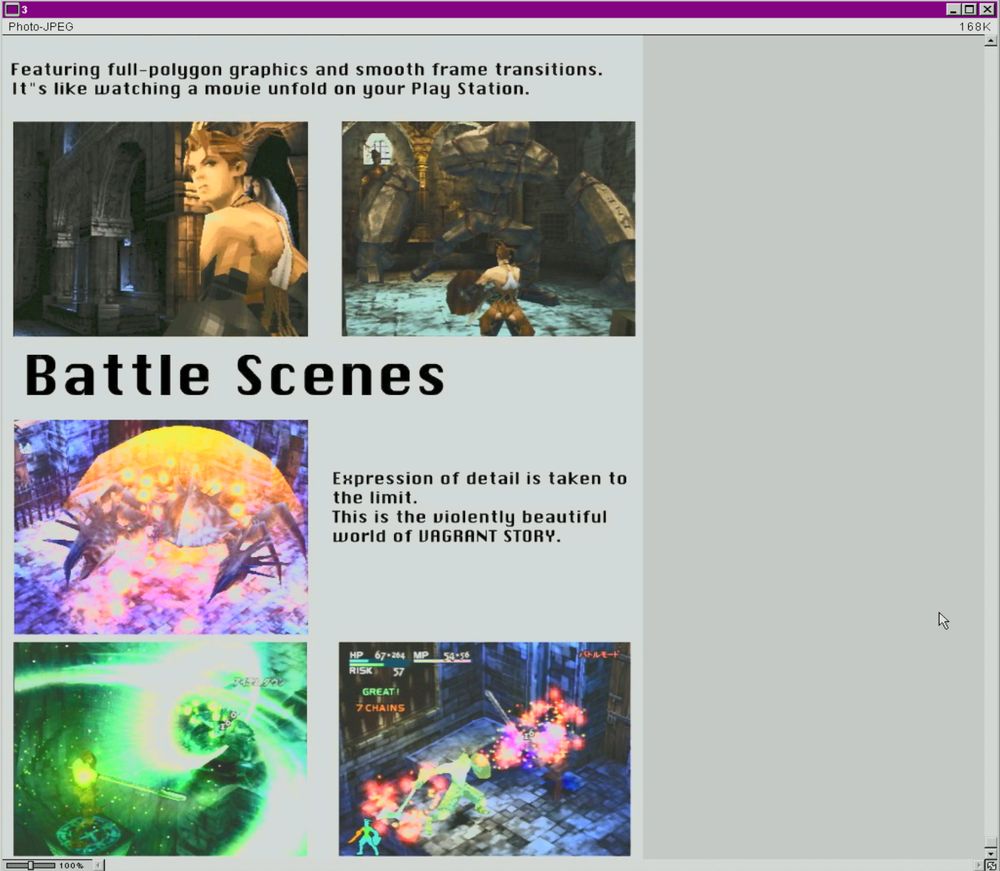Image resolution: width=1000 pixels, height=871 pixels.
Task: Click the resize grip icon in bottom-right corner
Action: (990, 865)
